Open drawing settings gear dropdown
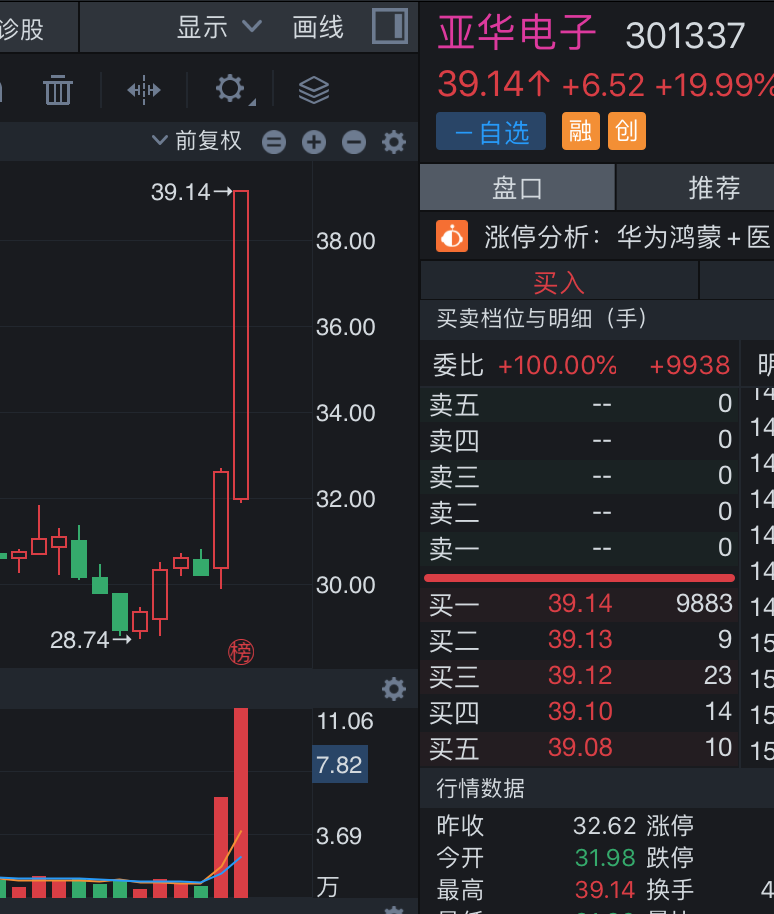The height and width of the screenshot is (914, 774). (232, 91)
